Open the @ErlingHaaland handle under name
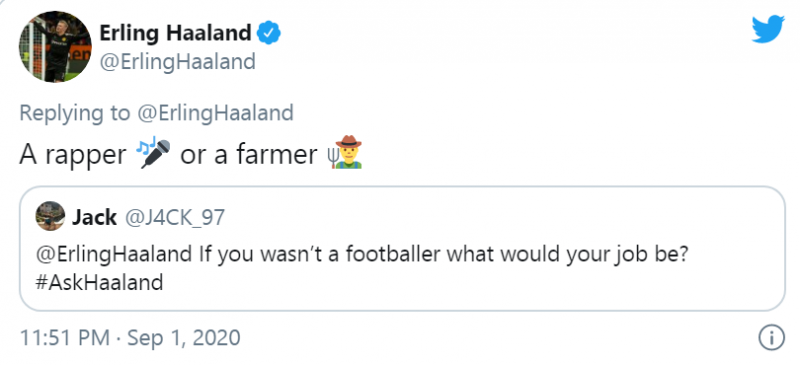The width and height of the screenshot is (800, 365). tap(177, 62)
